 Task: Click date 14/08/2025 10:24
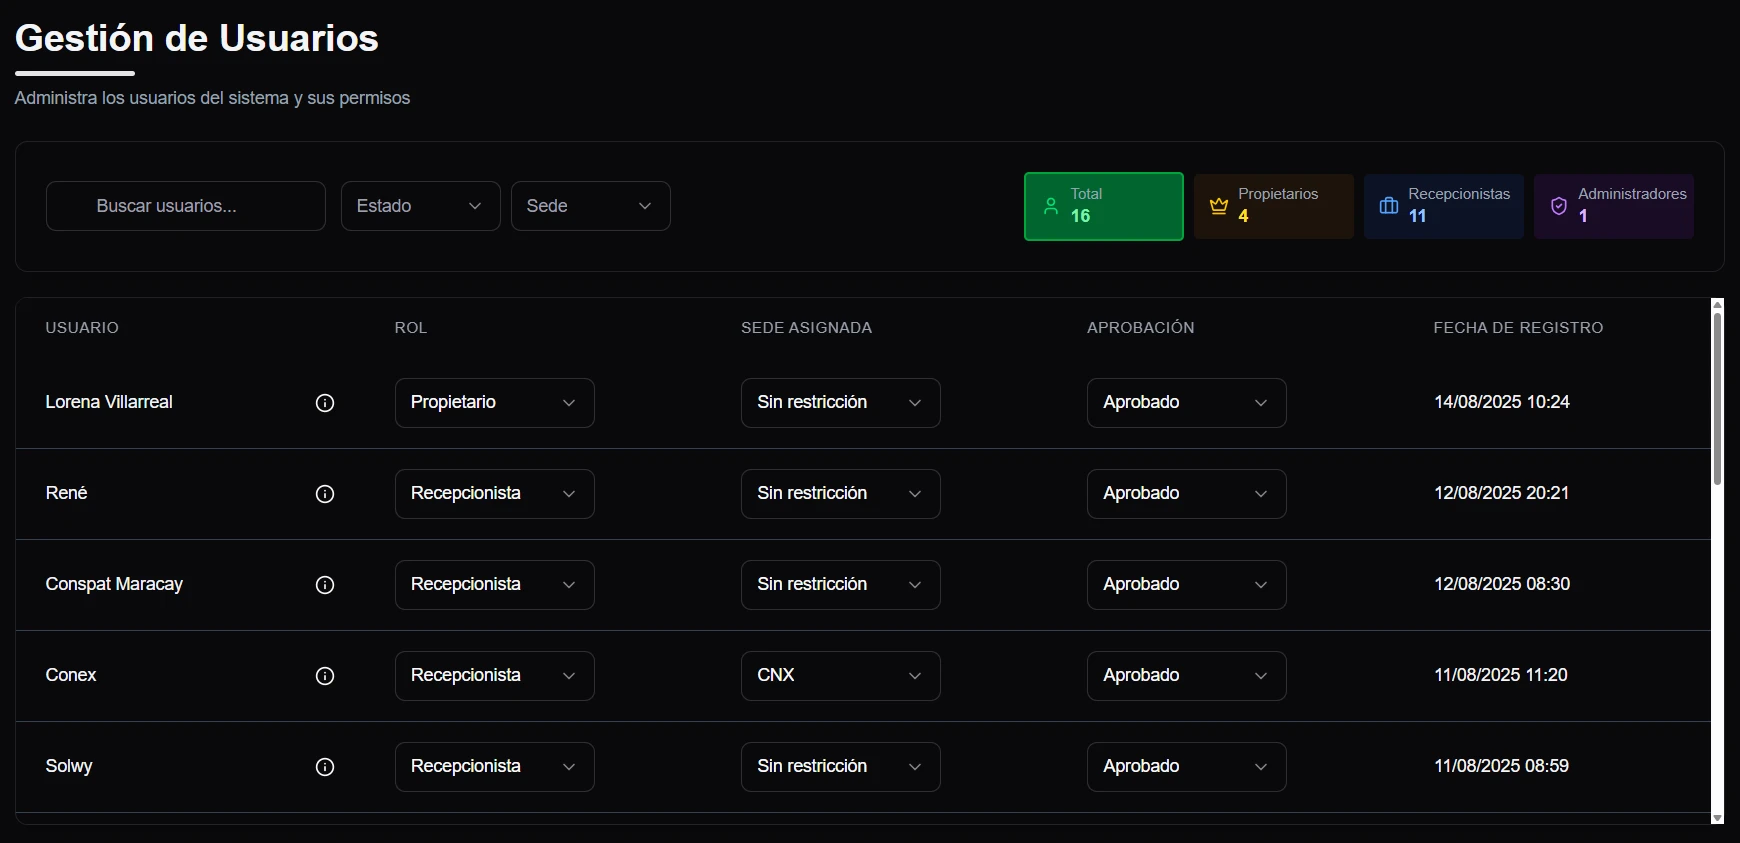pos(1502,402)
